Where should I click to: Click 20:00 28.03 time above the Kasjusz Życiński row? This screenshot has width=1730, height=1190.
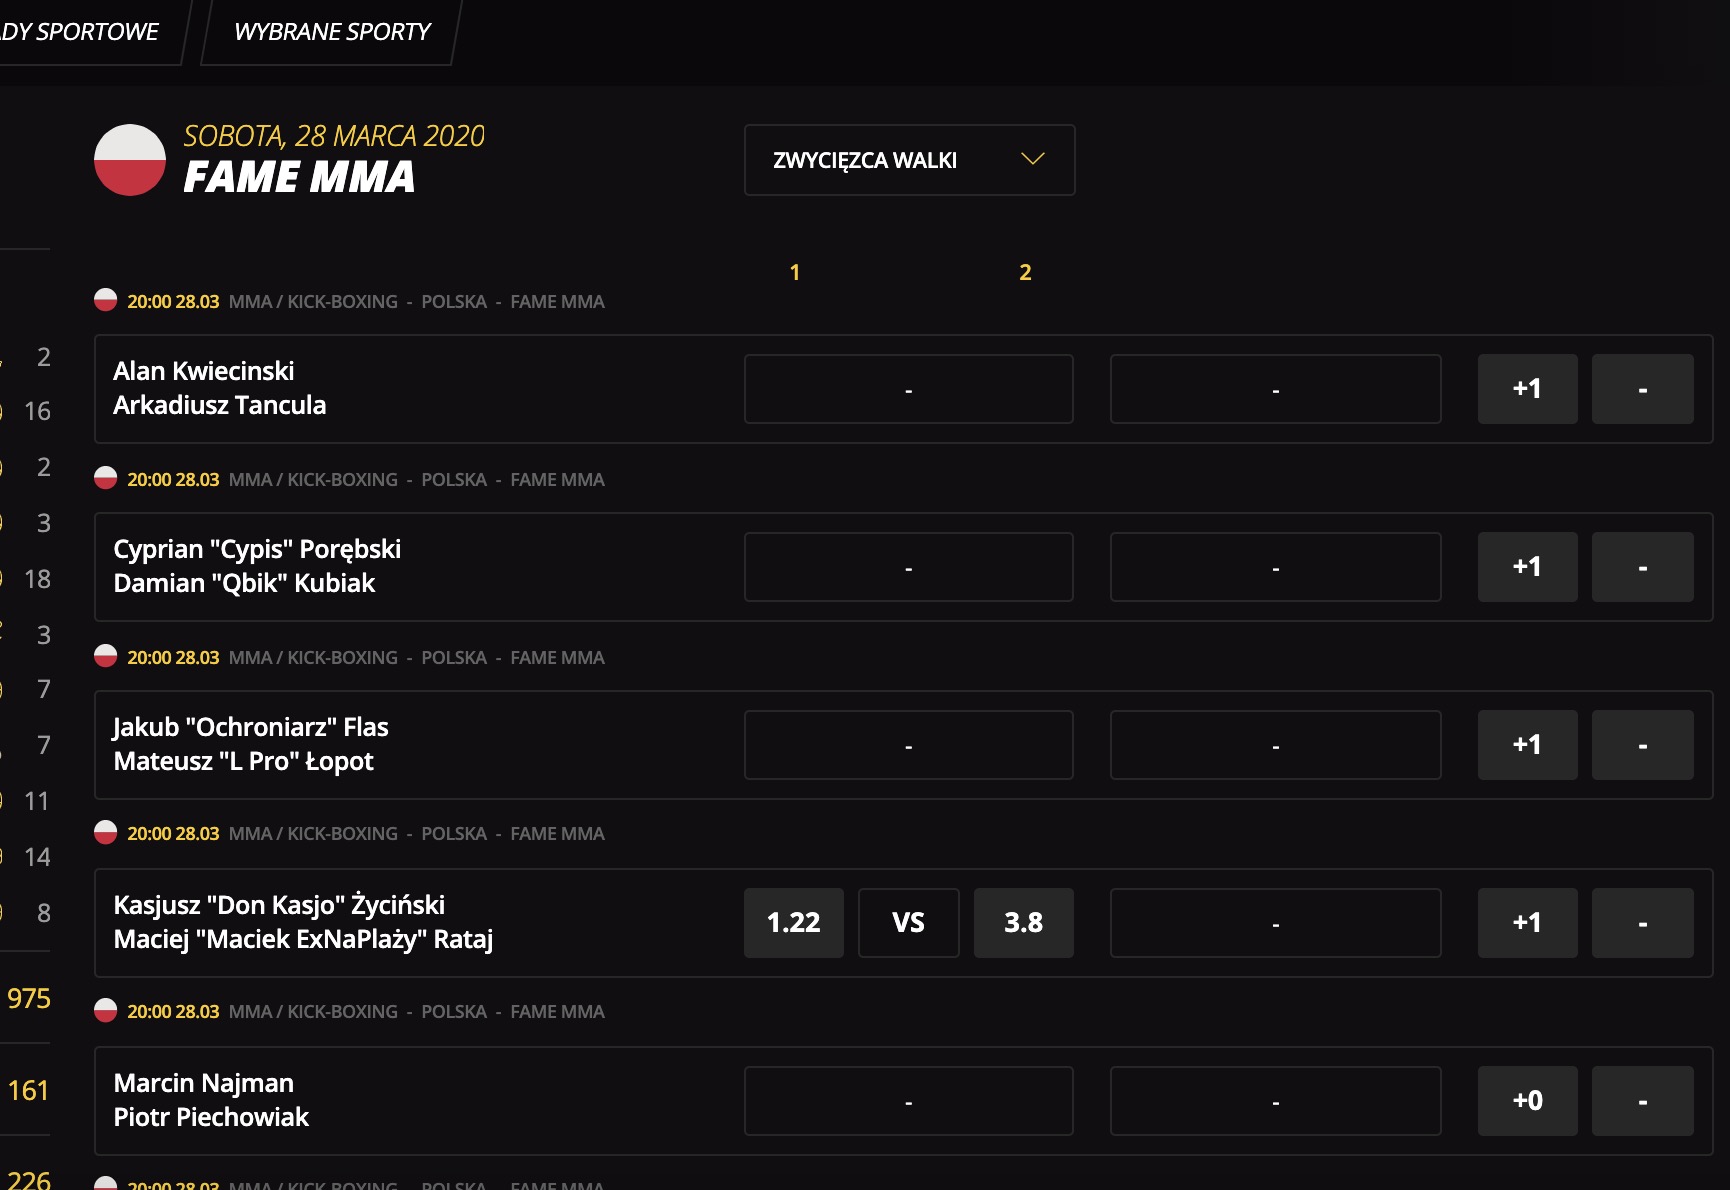173,834
